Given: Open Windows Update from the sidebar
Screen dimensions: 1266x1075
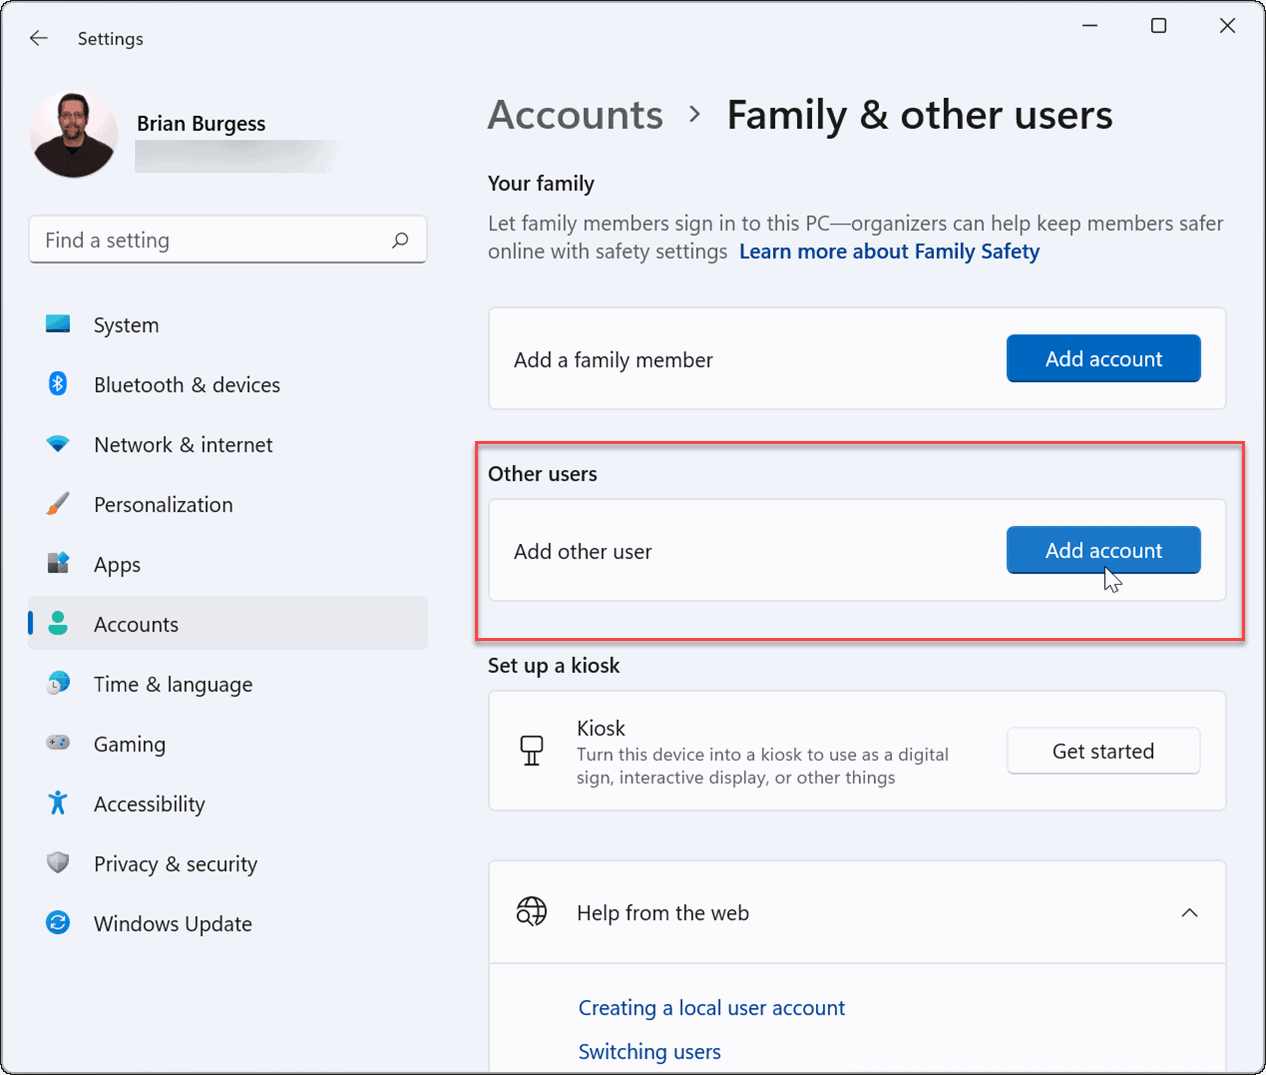Looking at the screenshot, I should 172,923.
